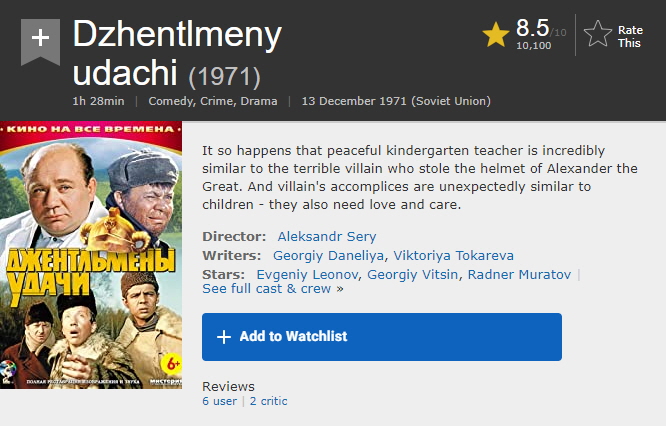Open writer Viktoriya Tokareva's page
Image resolution: width=666 pixels, height=426 pixels.
click(453, 255)
